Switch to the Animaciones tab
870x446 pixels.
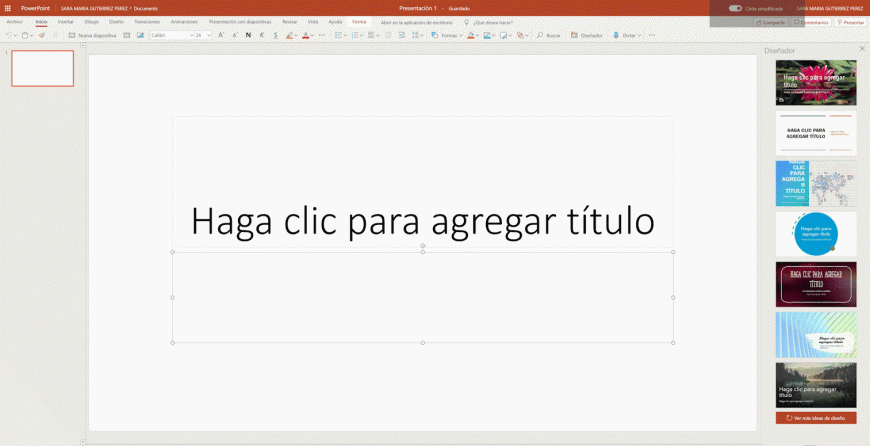184,22
